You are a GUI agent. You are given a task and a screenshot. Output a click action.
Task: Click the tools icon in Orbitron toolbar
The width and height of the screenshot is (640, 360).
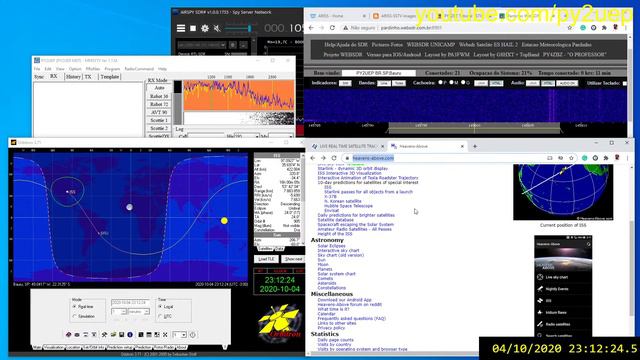point(104,335)
